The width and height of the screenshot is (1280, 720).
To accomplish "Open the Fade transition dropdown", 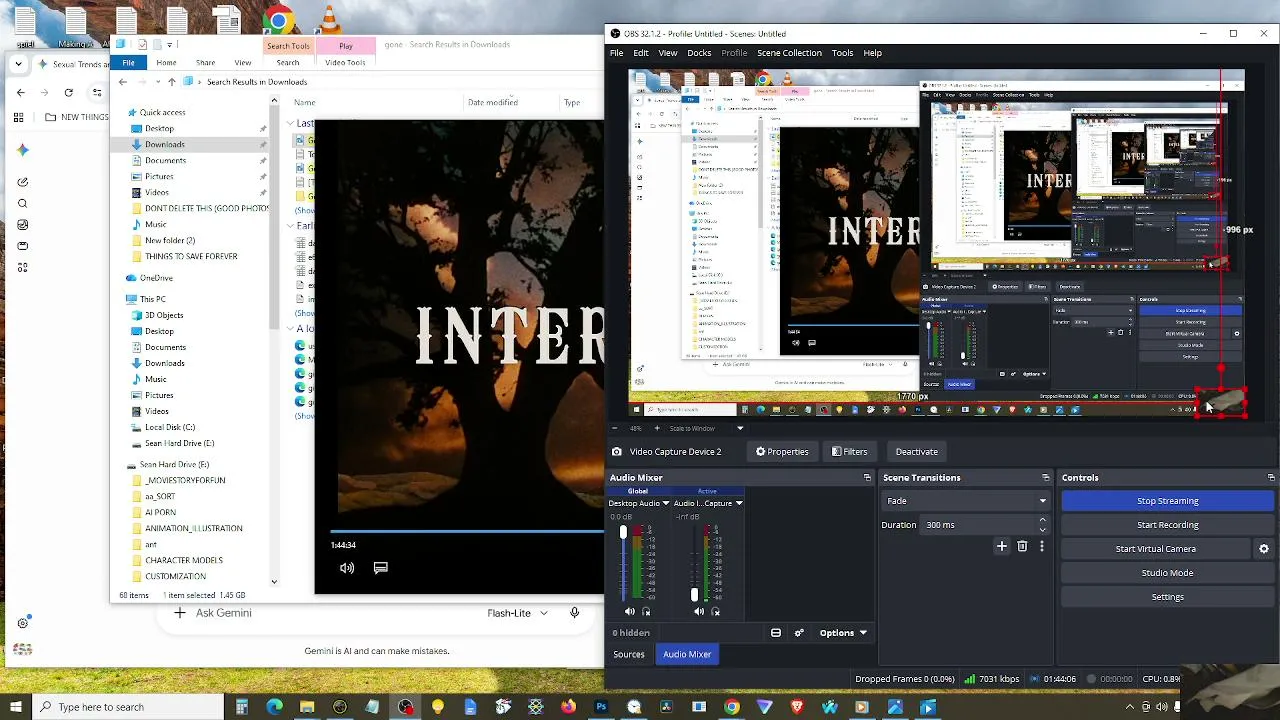I will coord(965,501).
